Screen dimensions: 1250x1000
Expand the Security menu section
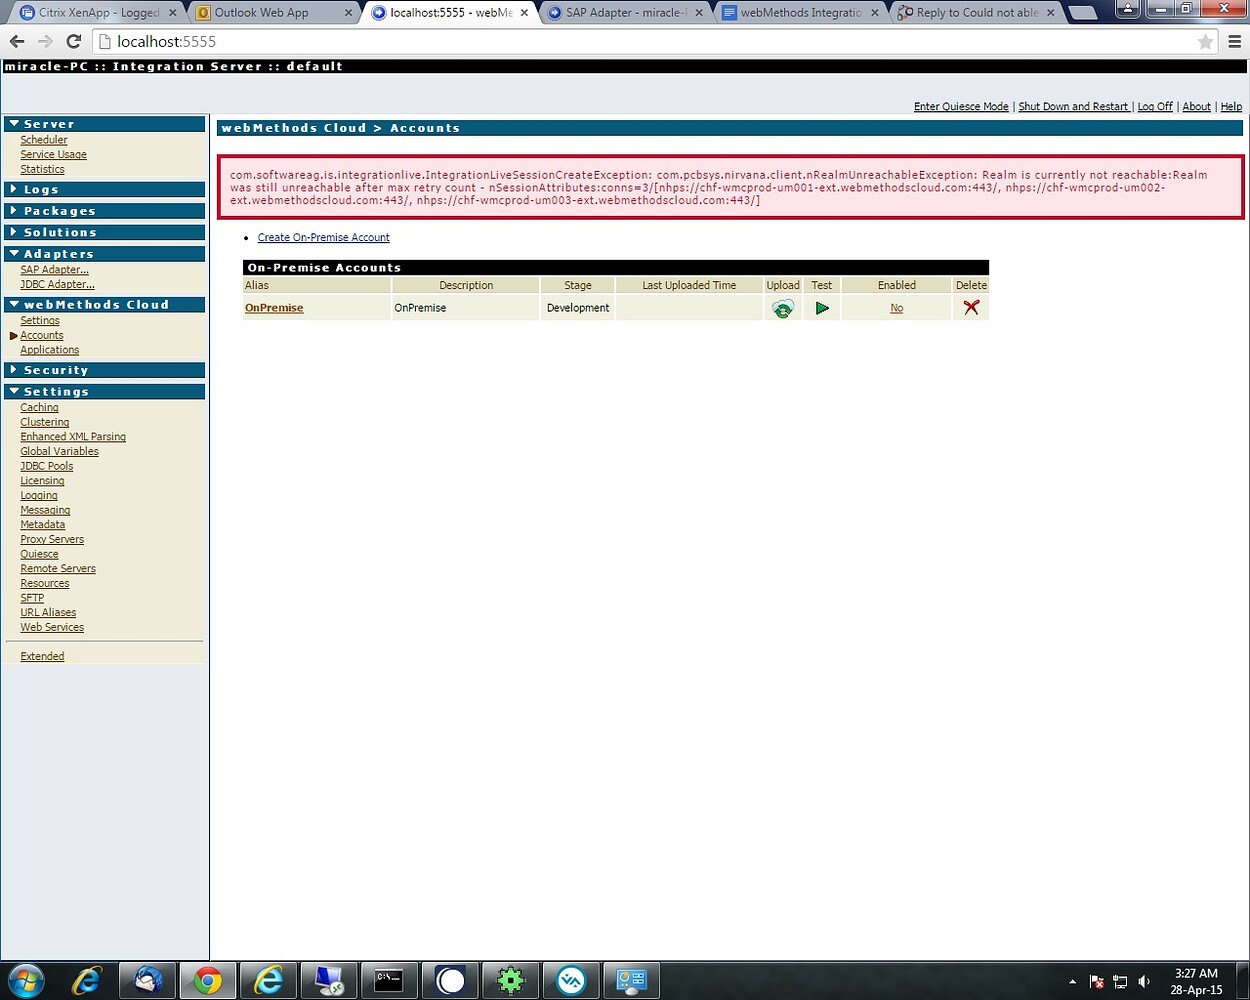(105, 370)
